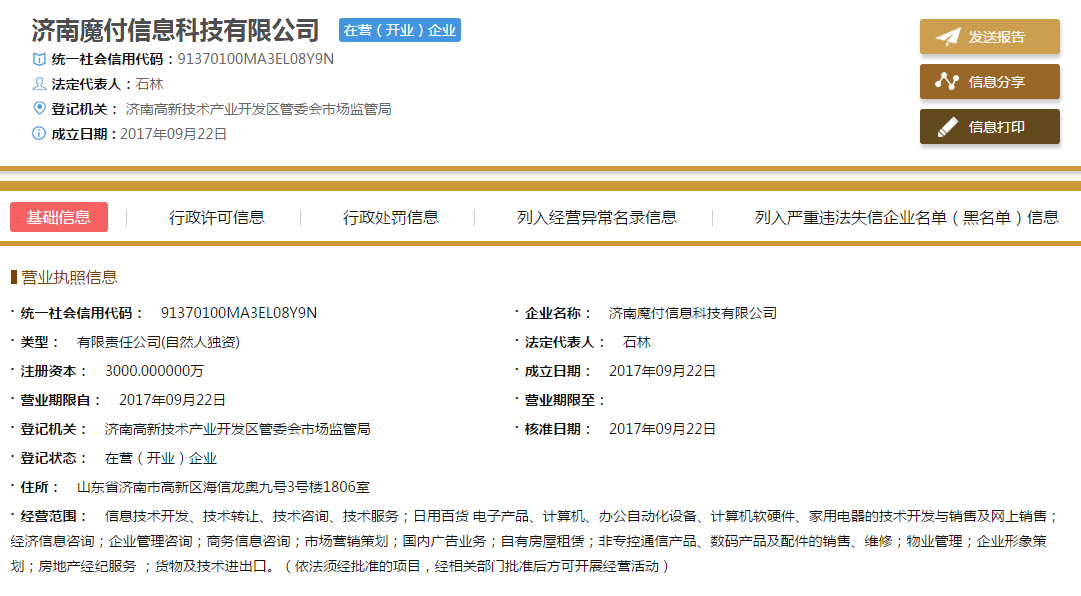Click the paper plane icon on 发送报告

(x=947, y=37)
